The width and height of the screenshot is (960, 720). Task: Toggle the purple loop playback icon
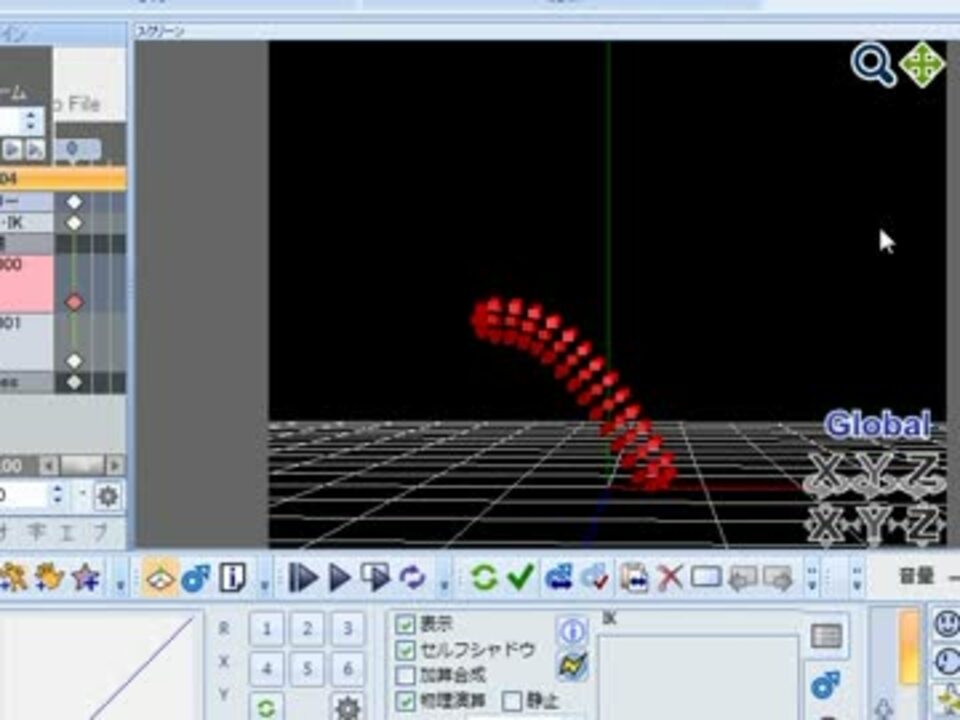point(412,577)
